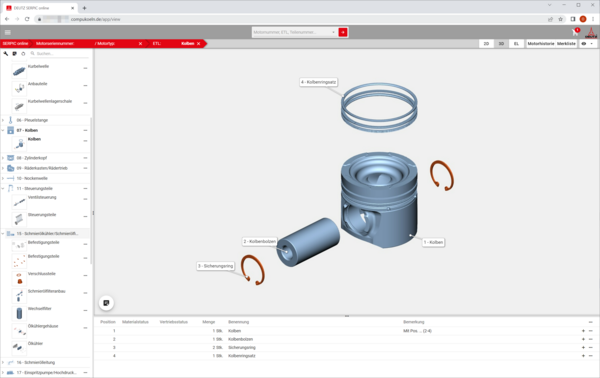Click the SERPIC online breadcrumb
Viewport: 600px width, 378px height.
point(15,44)
